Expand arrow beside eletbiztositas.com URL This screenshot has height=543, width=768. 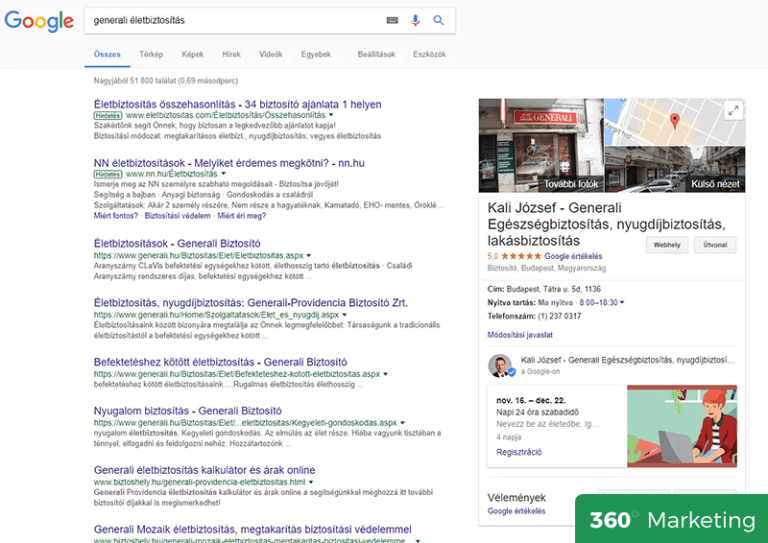(x=331, y=115)
